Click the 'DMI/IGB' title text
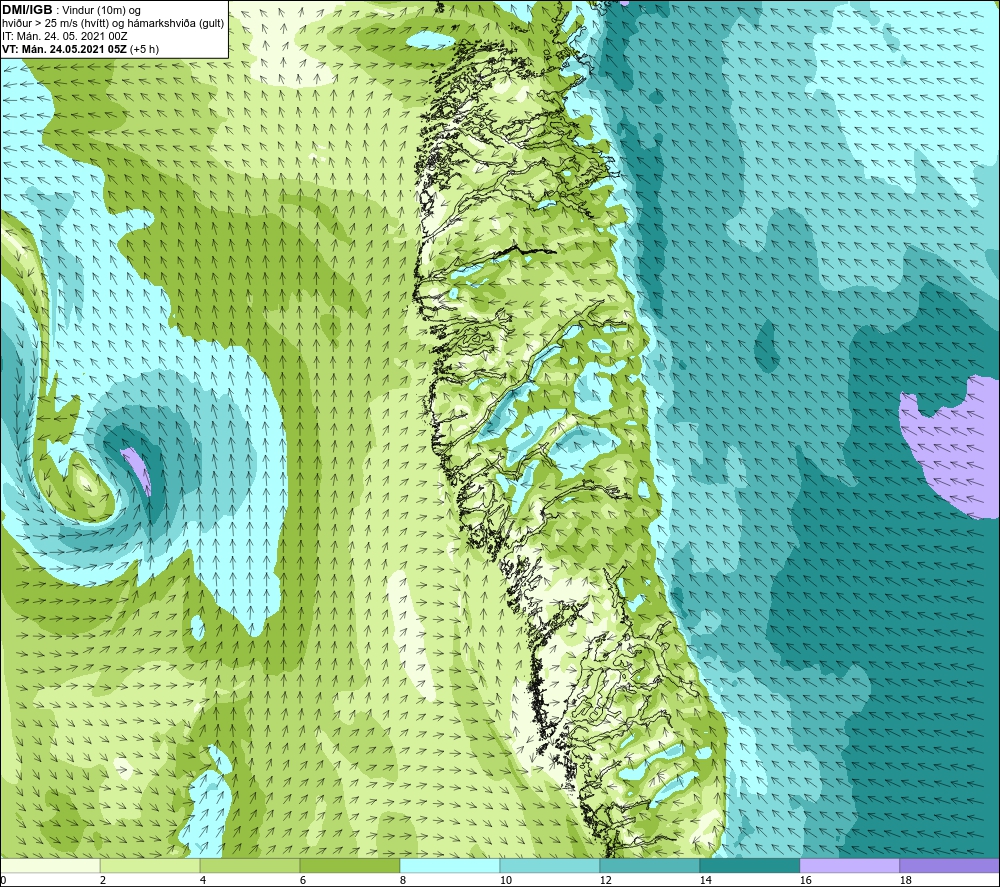 tap(27, 10)
